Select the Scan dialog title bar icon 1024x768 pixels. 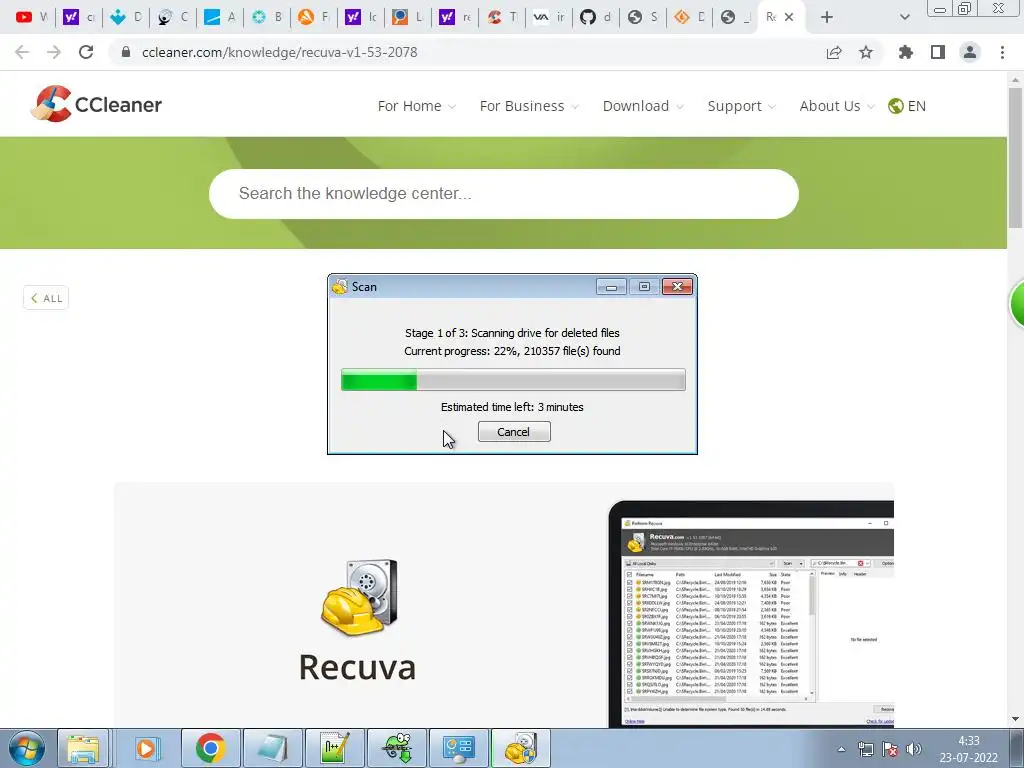pos(340,286)
